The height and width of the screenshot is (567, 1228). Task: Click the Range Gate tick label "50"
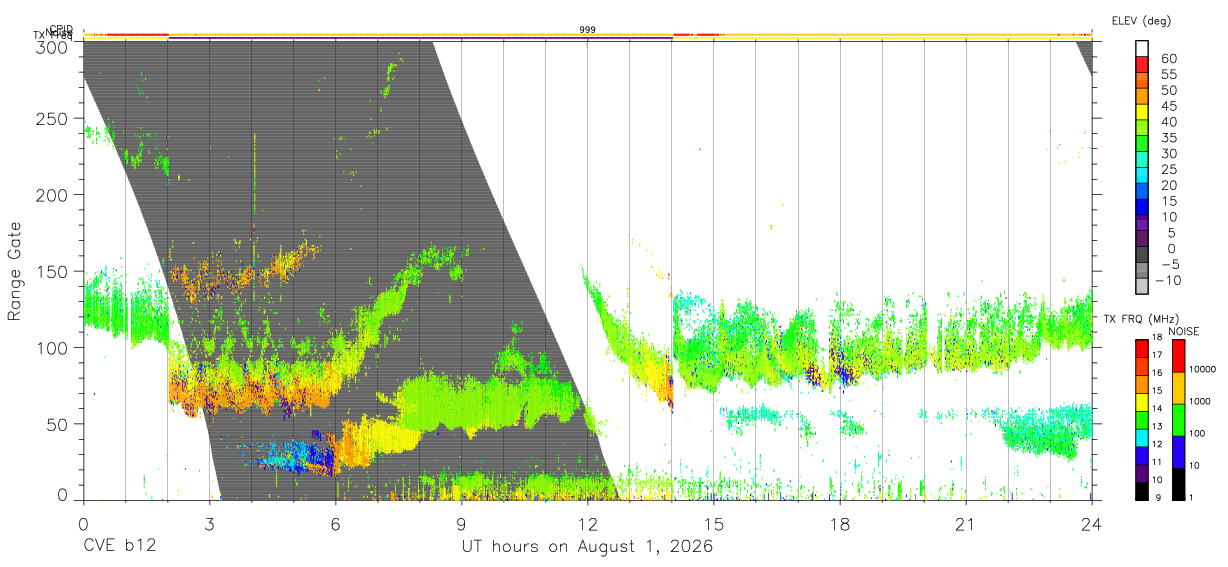coord(57,424)
